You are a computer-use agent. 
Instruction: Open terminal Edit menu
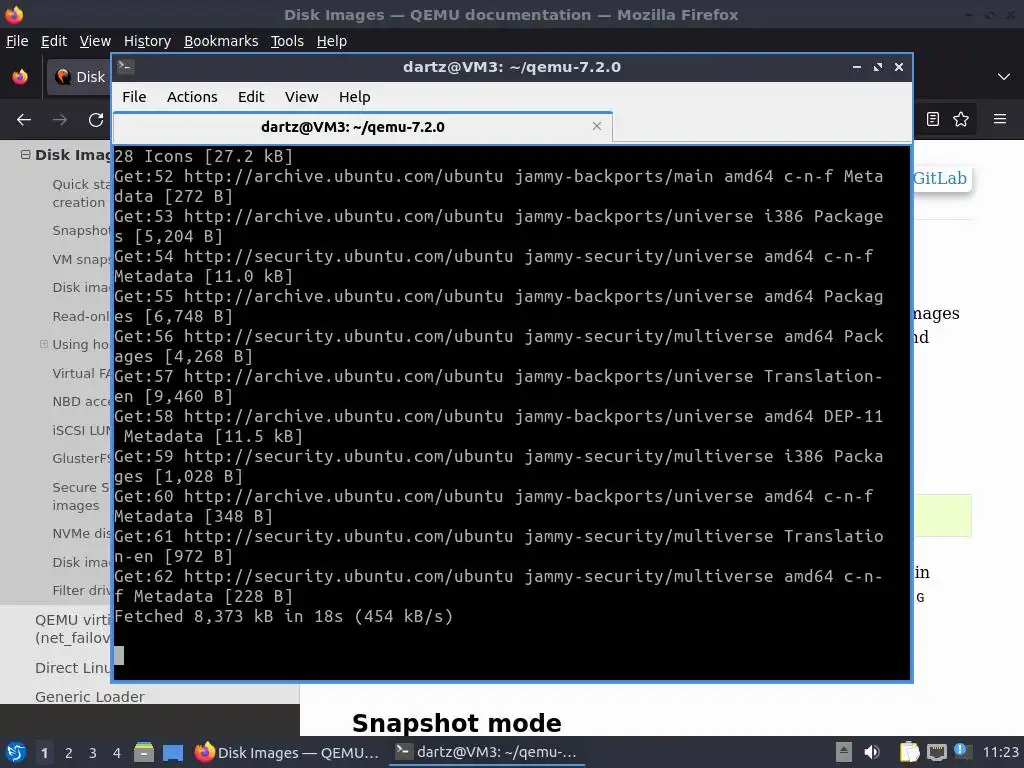(251, 97)
